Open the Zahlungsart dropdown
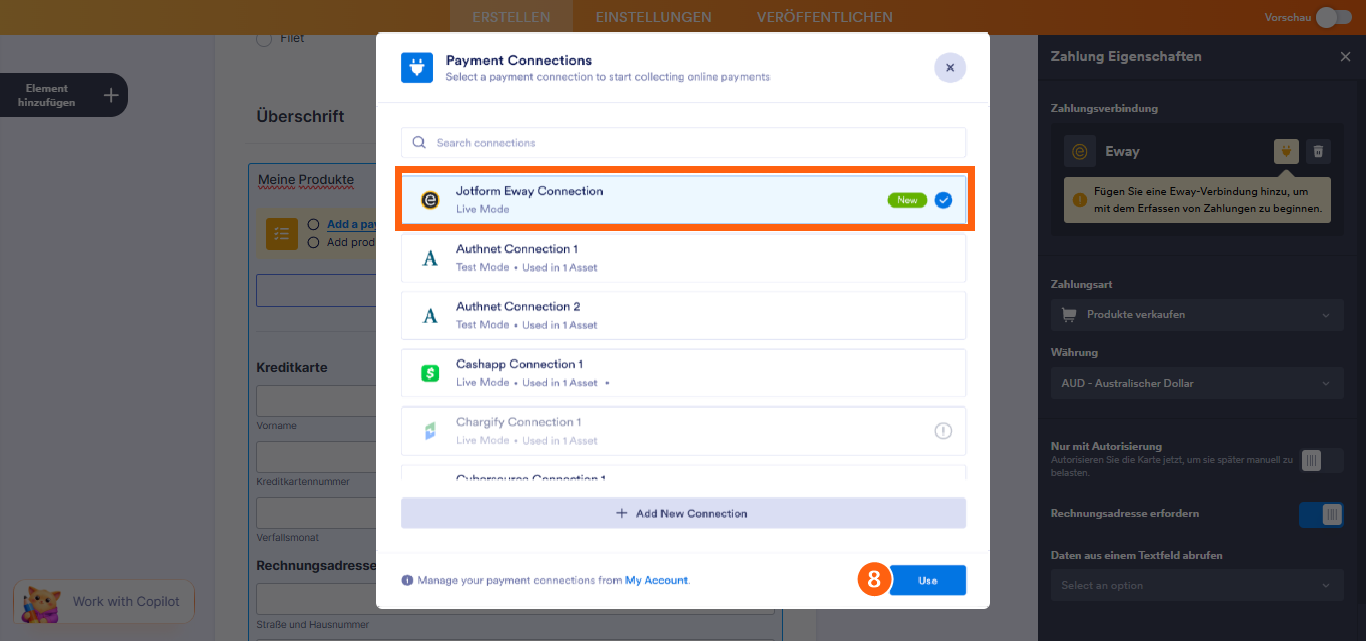The width and height of the screenshot is (1366, 641). click(1196, 315)
